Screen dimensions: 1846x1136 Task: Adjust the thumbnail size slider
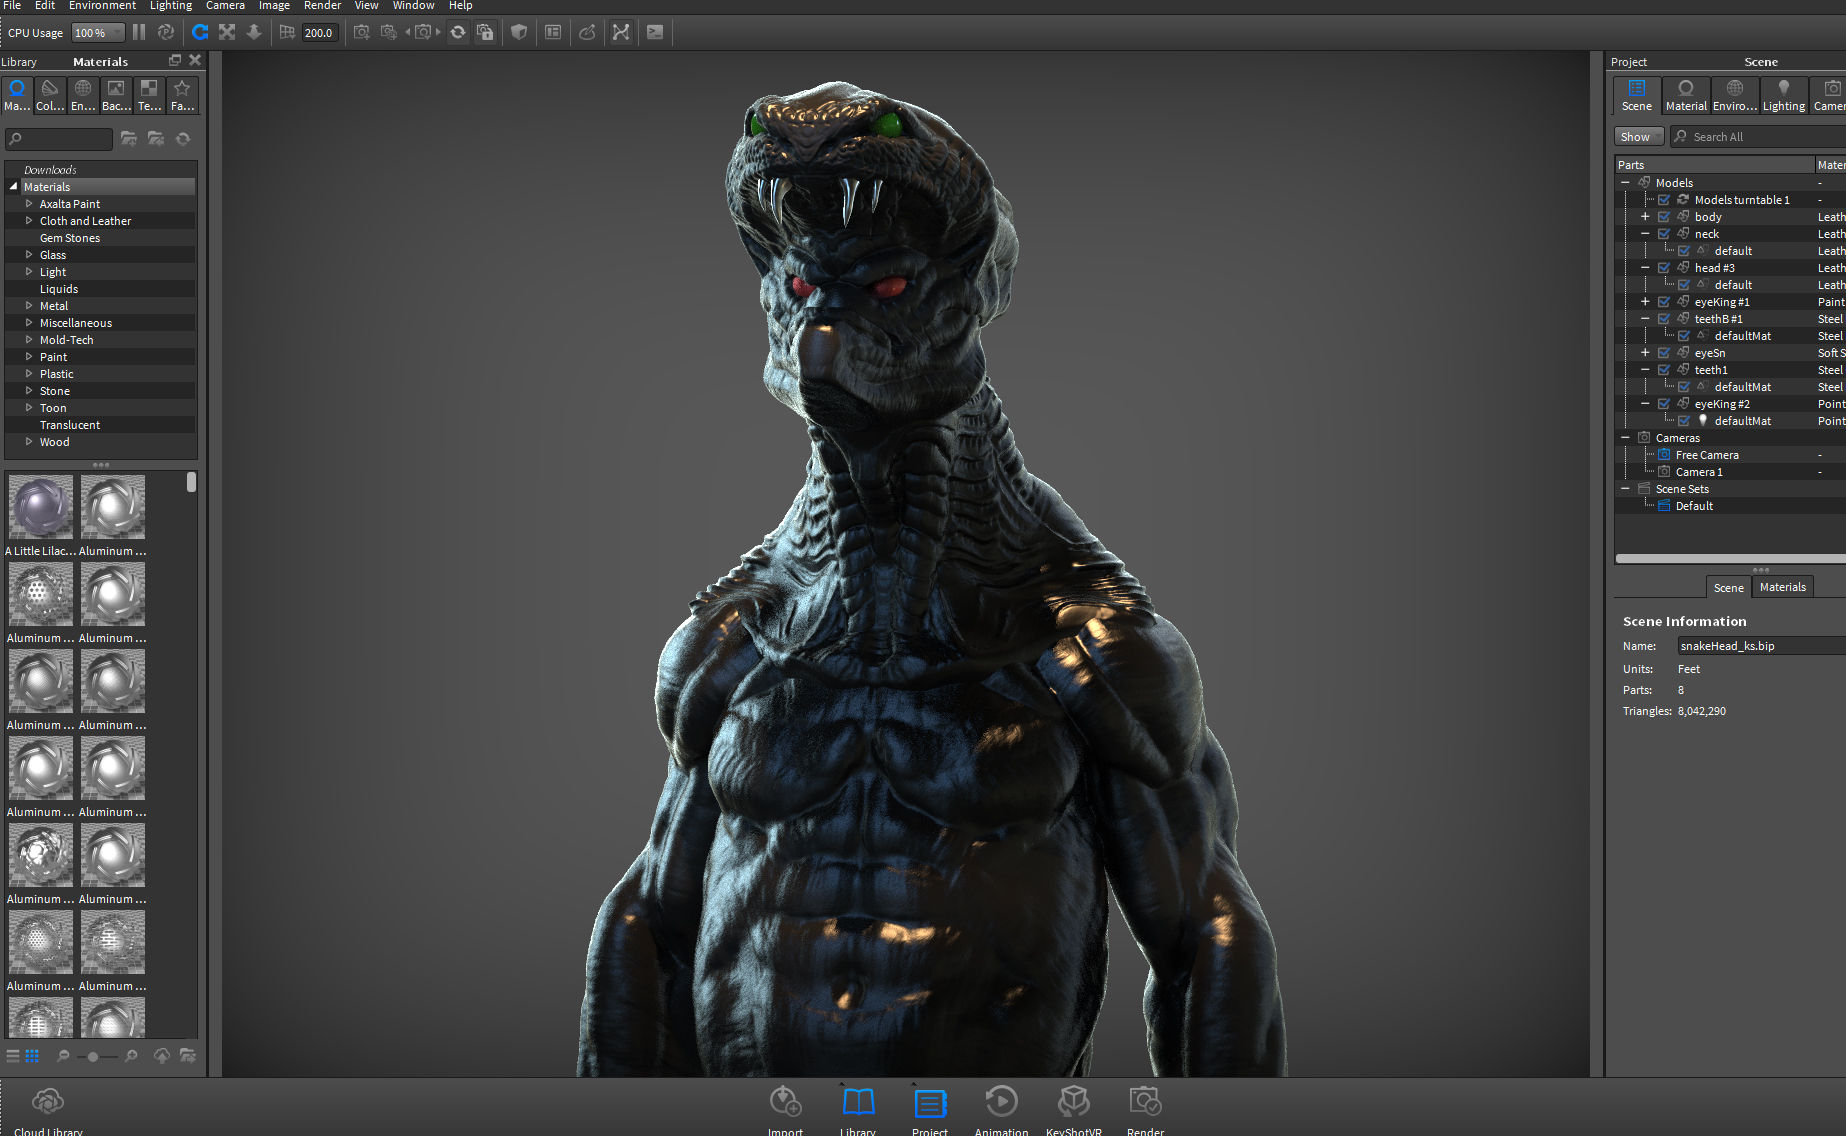pyautogui.click(x=93, y=1056)
